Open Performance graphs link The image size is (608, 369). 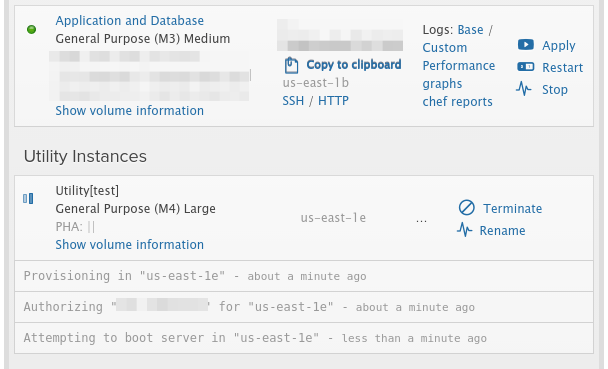click(459, 74)
